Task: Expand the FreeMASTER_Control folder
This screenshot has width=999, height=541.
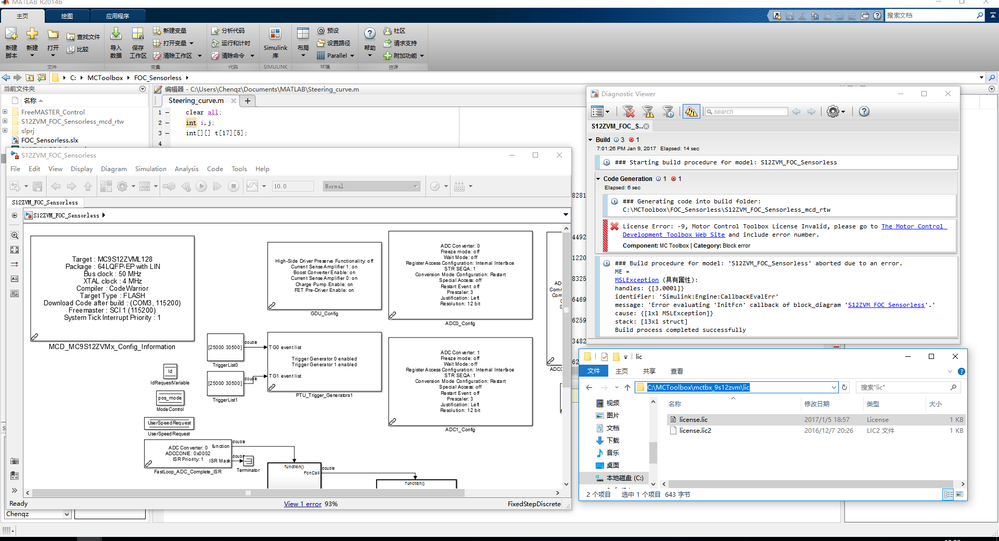Action: tap(5, 112)
